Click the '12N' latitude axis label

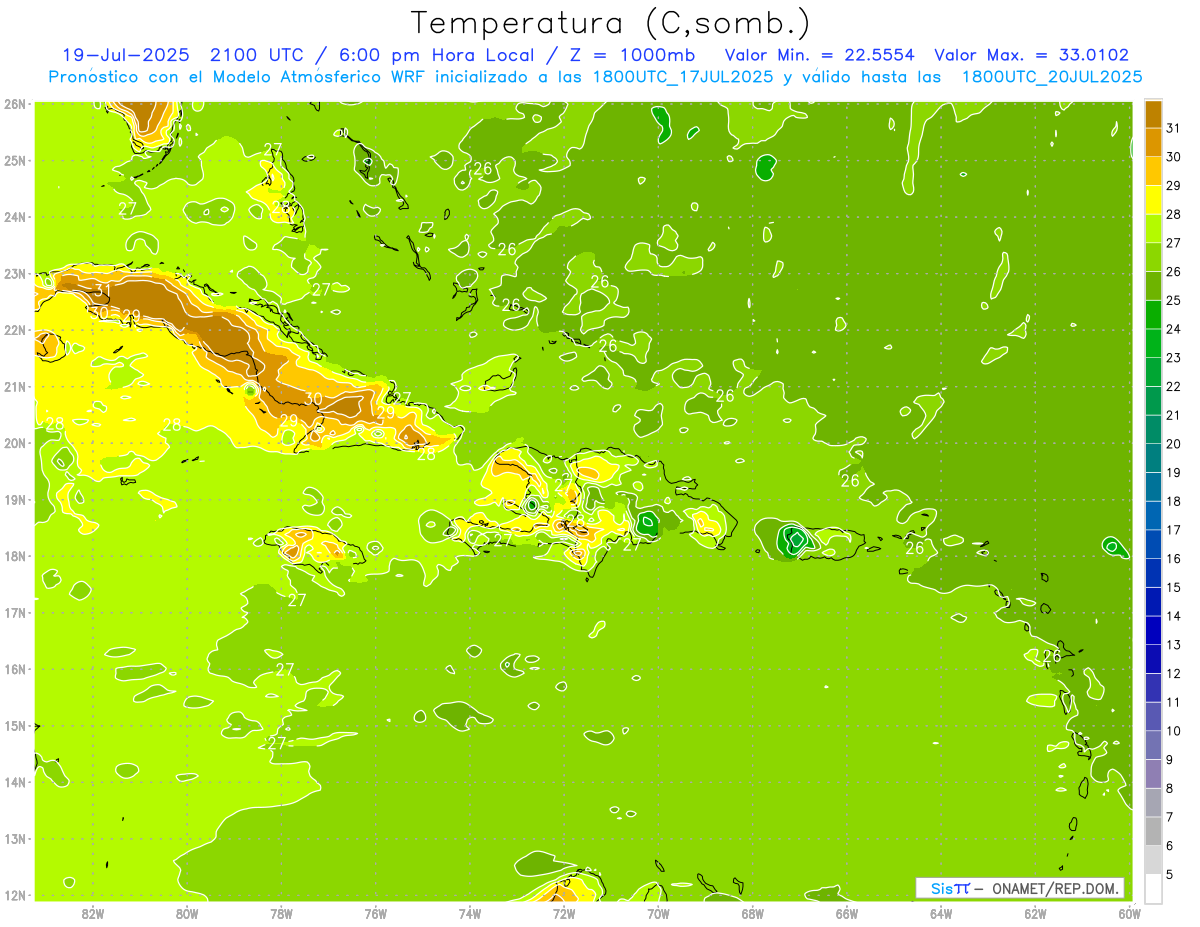[14, 895]
